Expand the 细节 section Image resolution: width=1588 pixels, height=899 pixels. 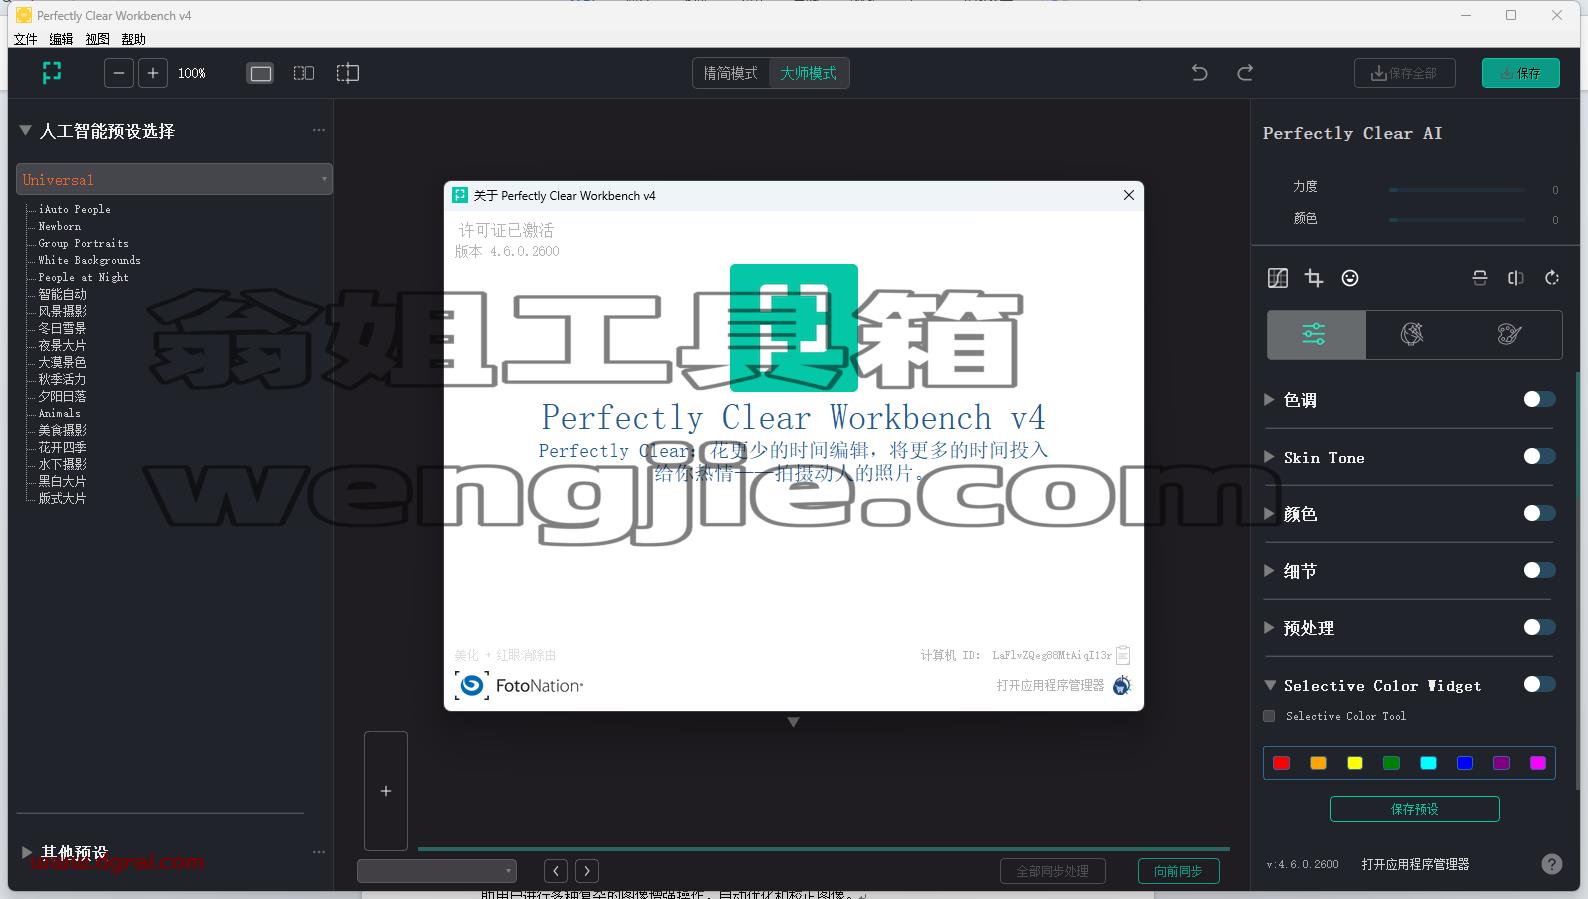tap(1269, 570)
